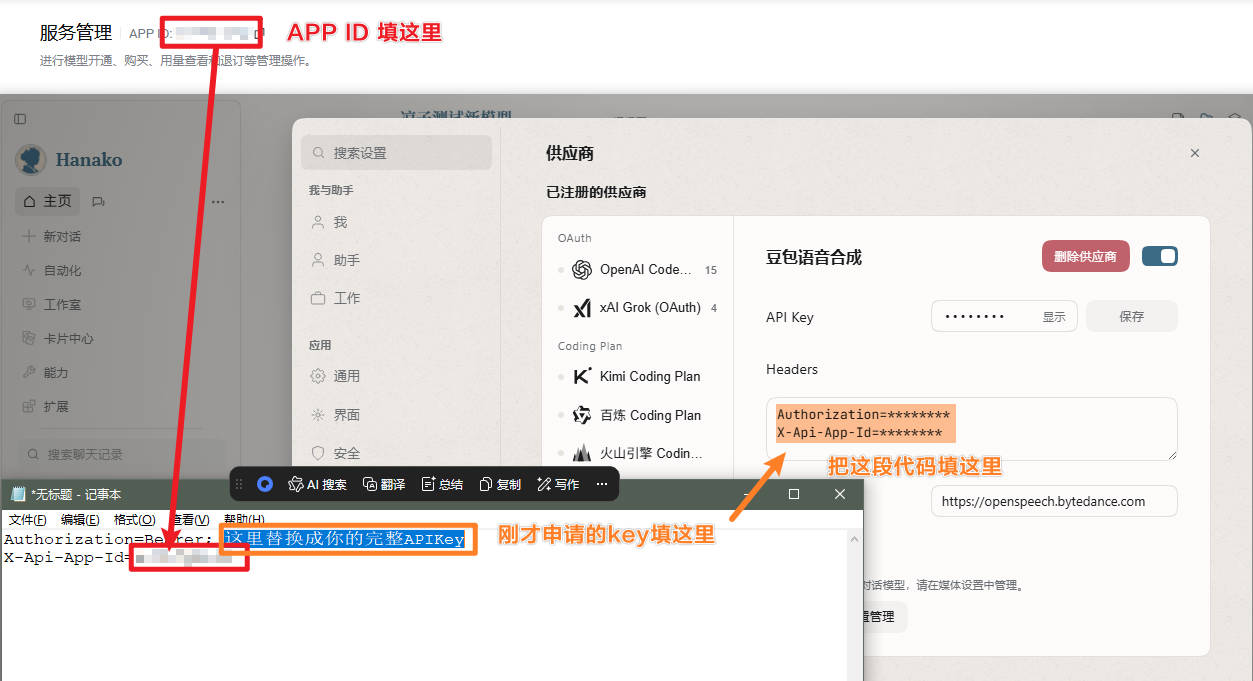Screen dimensions: 1253x681
Task: Collapse Hanako sidebar panel icon
Action: coord(20,119)
